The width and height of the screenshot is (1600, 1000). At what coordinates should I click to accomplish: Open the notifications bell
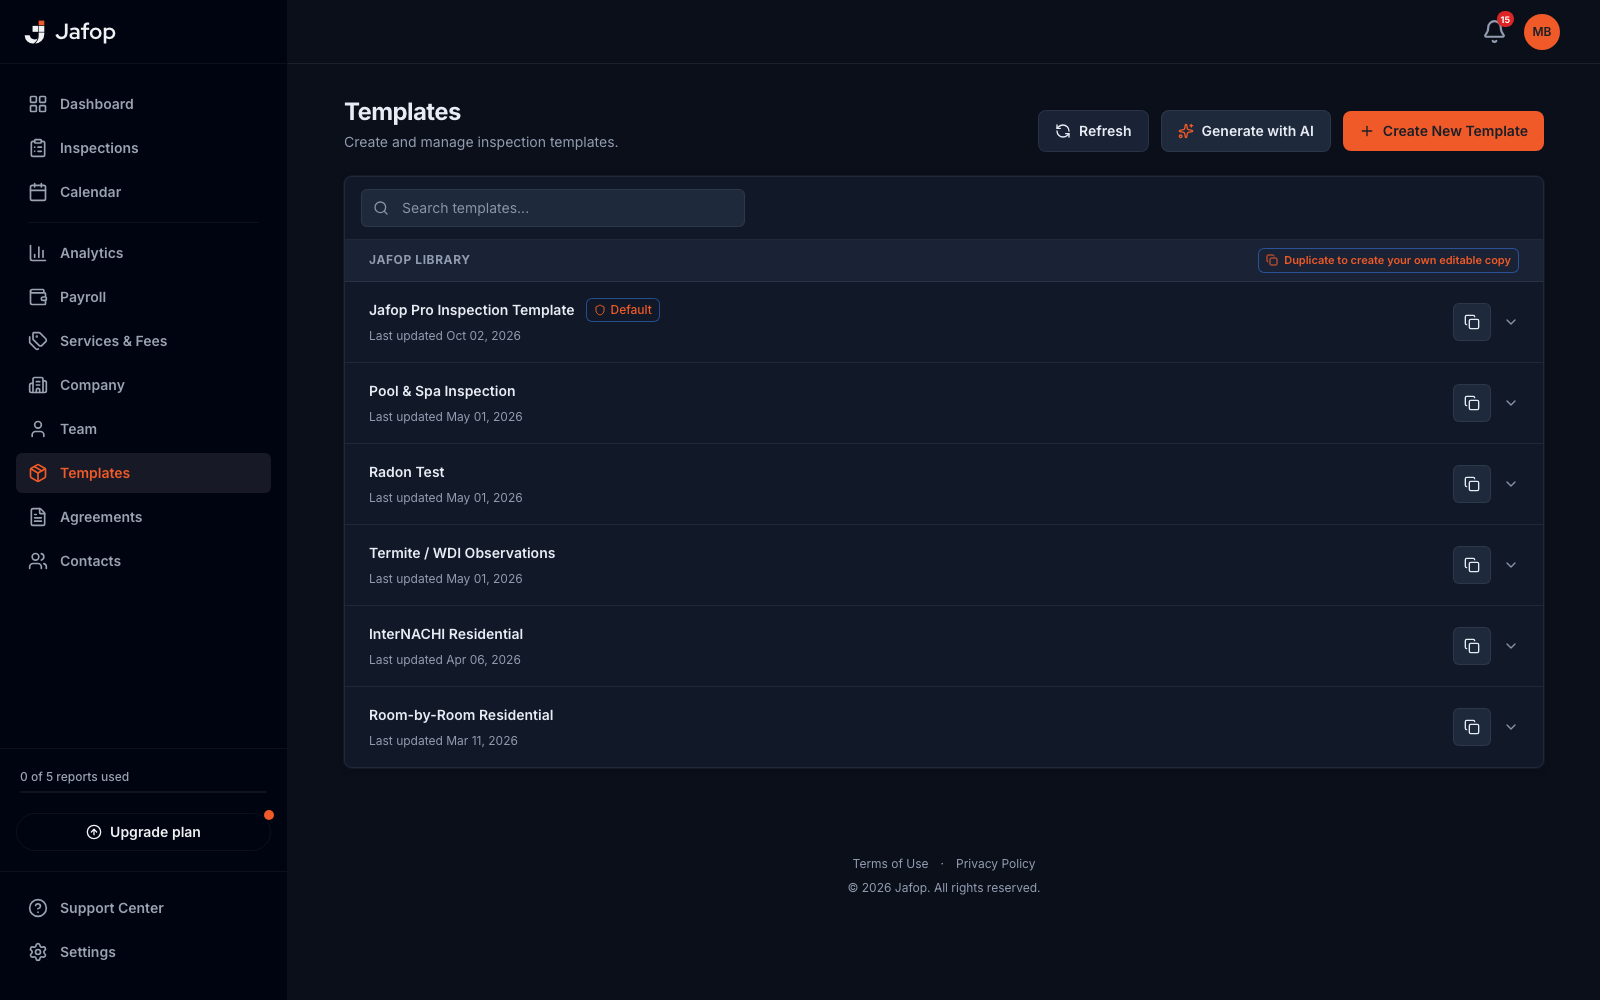(x=1494, y=32)
